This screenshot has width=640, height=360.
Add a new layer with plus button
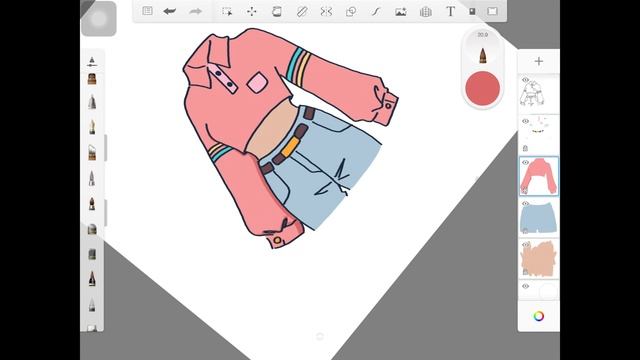click(x=539, y=61)
